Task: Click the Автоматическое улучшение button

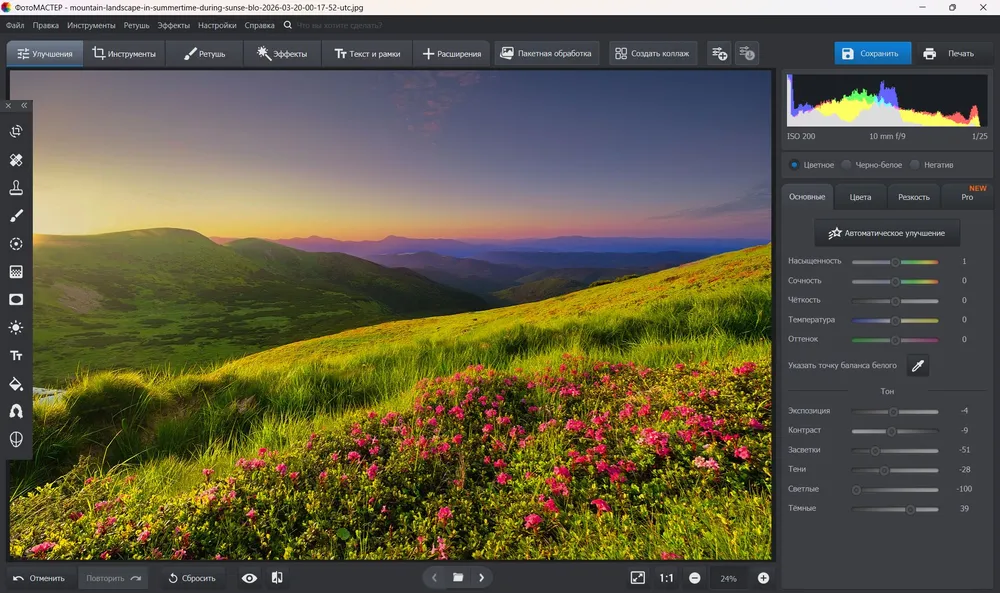Action: point(887,233)
